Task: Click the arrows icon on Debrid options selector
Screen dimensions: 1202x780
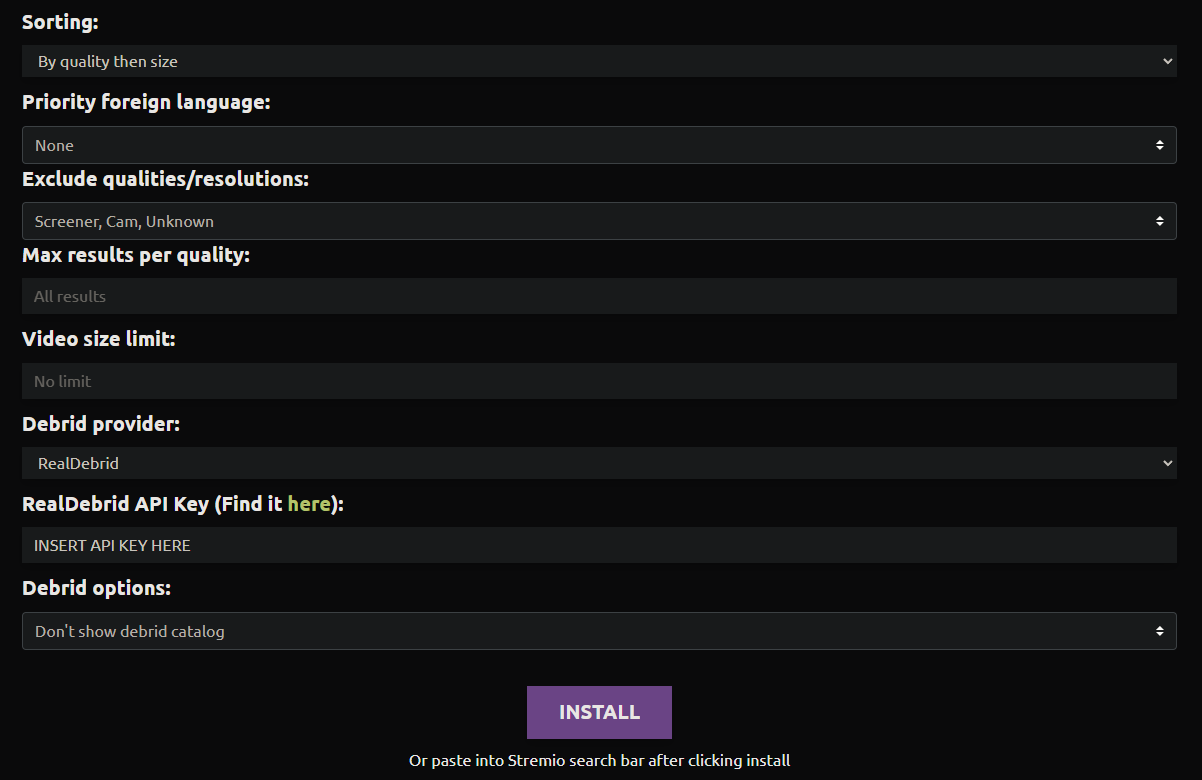Action: (x=1159, y=631)
